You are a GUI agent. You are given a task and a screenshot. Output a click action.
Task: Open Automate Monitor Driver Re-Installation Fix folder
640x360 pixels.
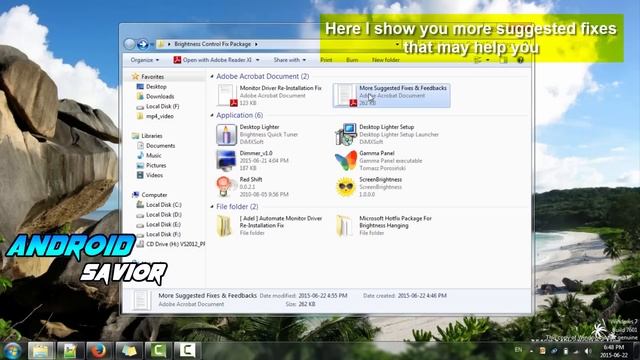click(269, 225)
